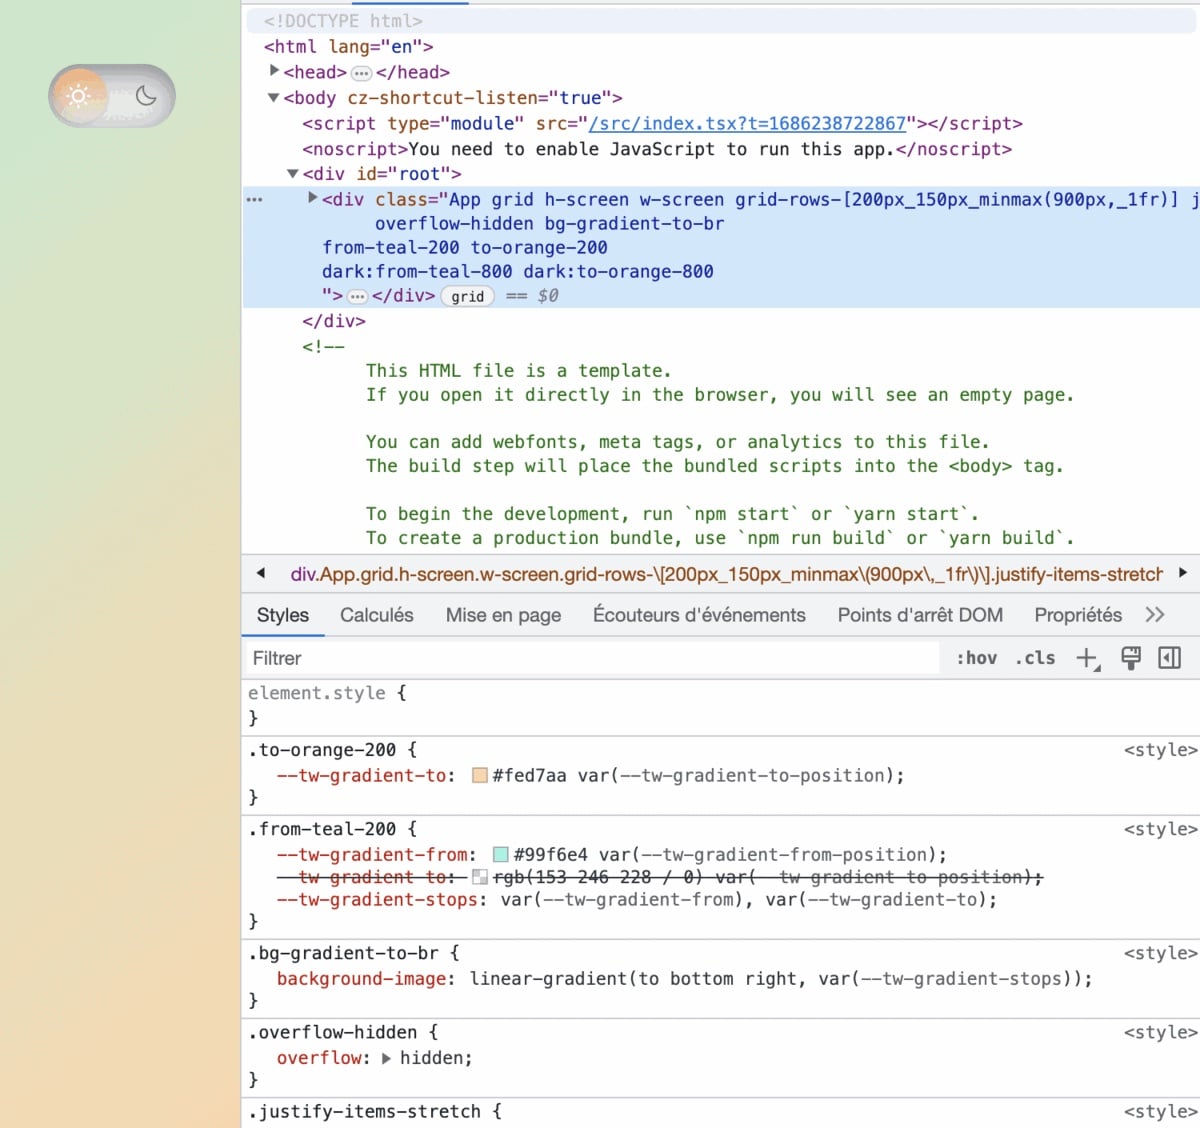Screen dimensions: 1200x1128
Task: Click the Filtrer styles input field
Action: coord(592,658)
